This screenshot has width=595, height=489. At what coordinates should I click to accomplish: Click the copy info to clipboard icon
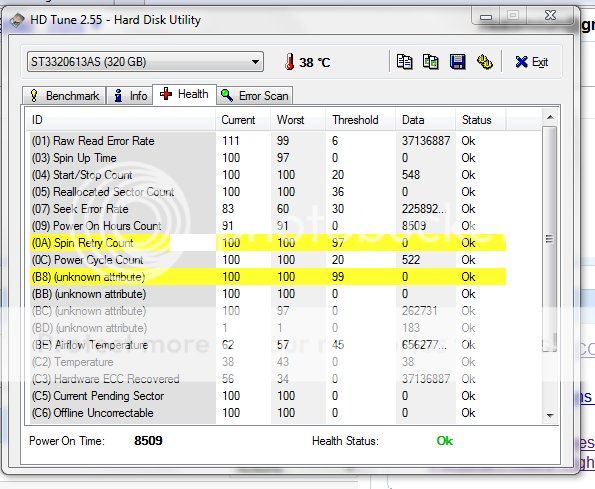(x=404, y=61)
